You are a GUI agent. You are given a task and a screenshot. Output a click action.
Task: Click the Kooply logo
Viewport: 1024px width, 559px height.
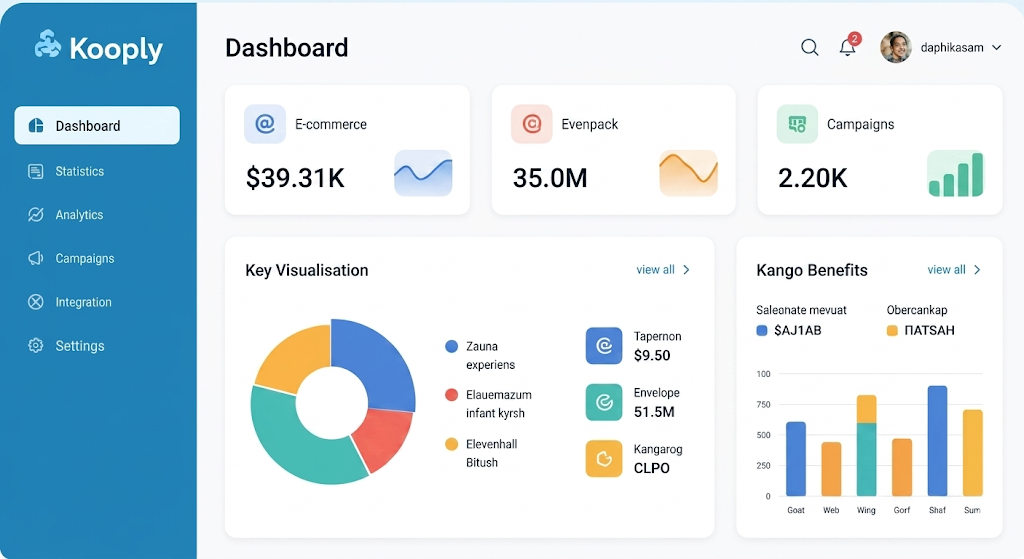click(99, 47)
